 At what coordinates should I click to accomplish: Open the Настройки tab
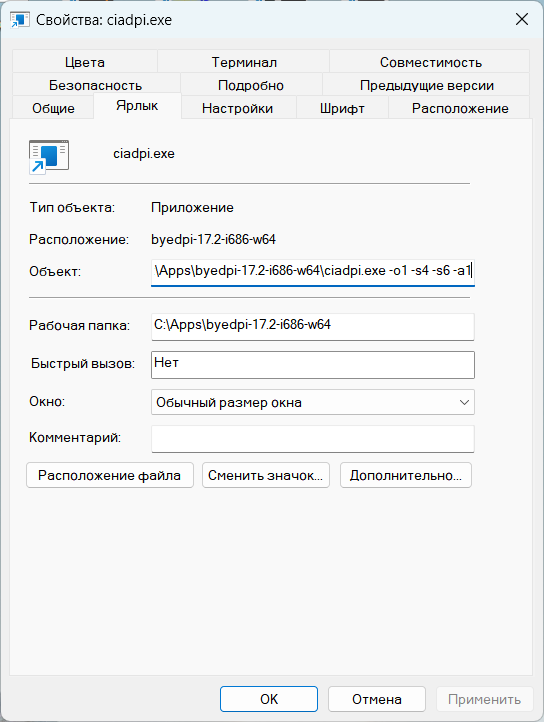(238, 108)
